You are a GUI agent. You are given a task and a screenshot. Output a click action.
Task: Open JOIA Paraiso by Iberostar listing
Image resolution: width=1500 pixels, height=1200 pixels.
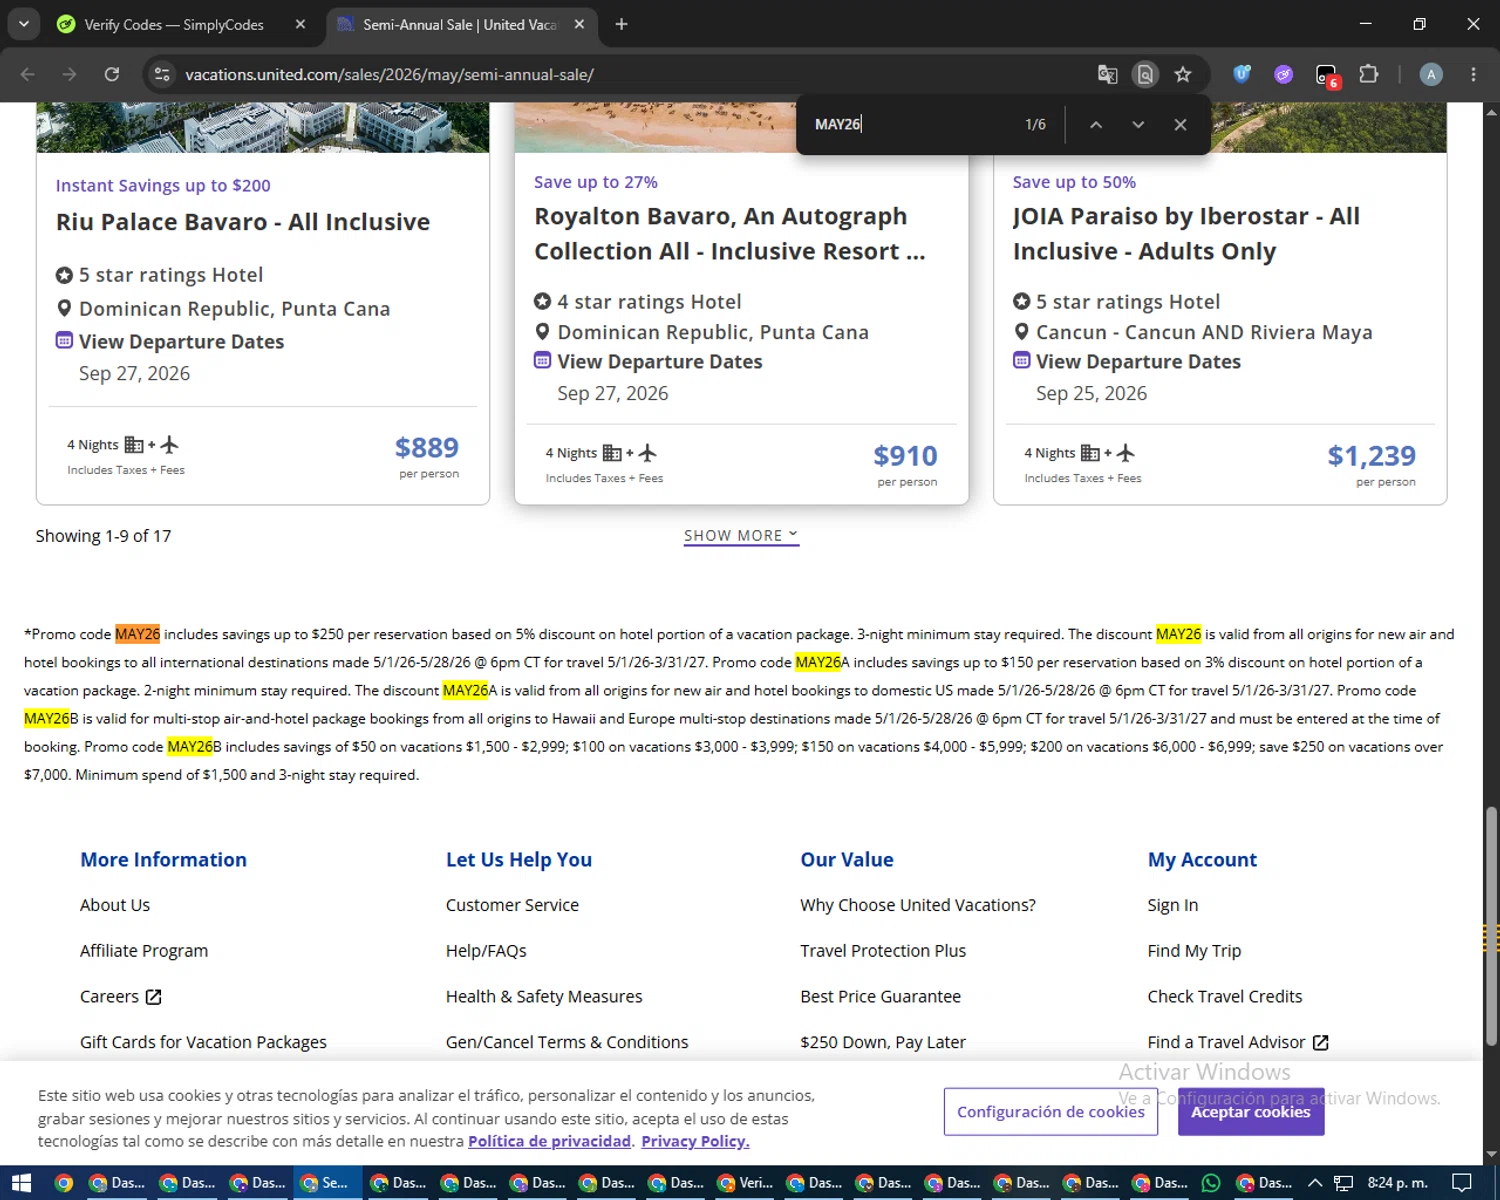[1186, 234]
